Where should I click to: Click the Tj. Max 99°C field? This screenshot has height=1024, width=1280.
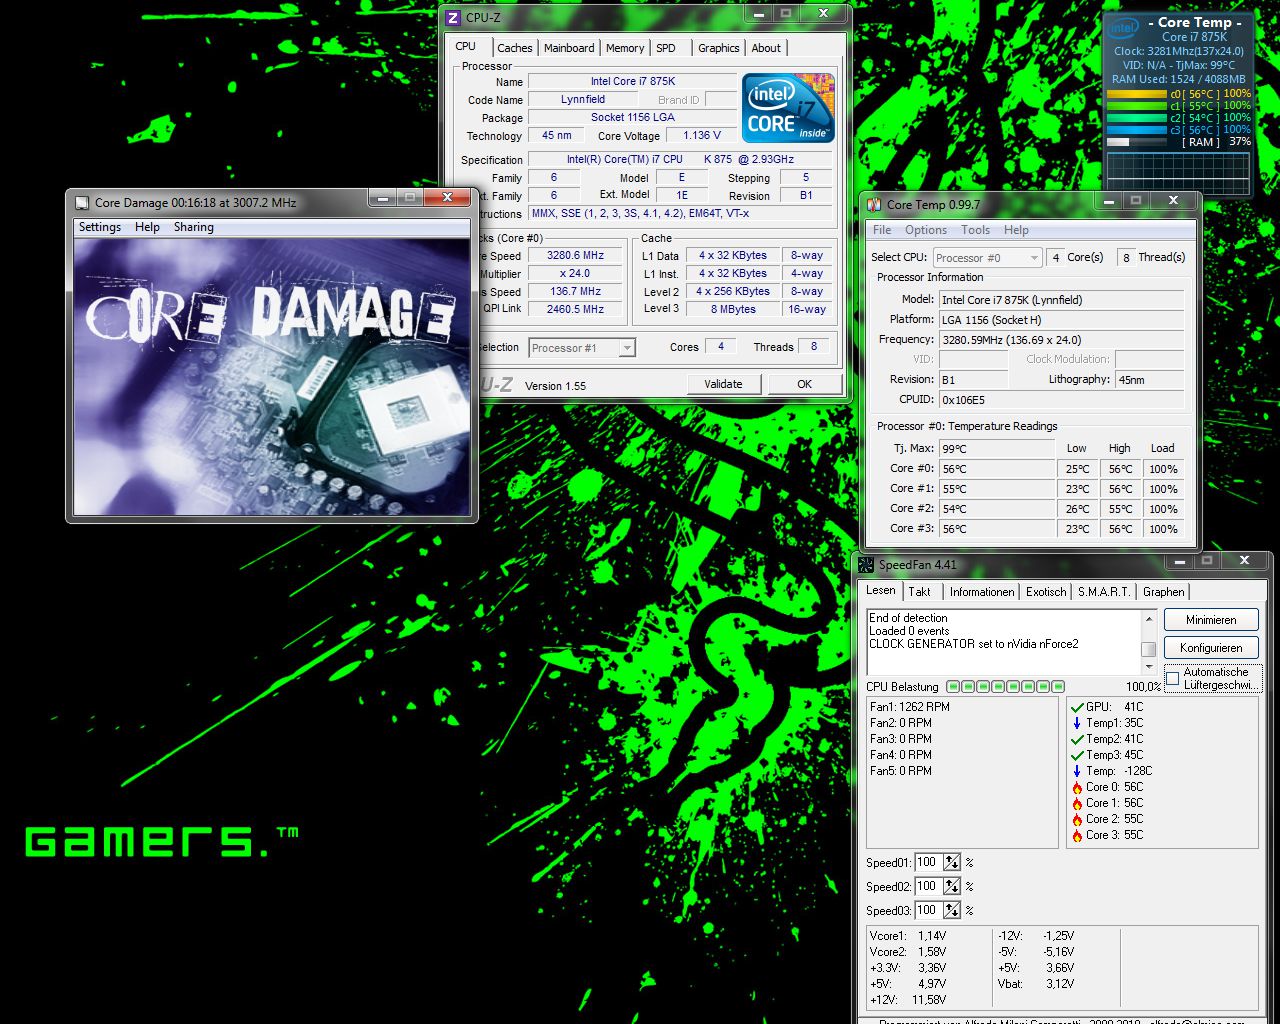pyautogui.click(x=997, y=449)
